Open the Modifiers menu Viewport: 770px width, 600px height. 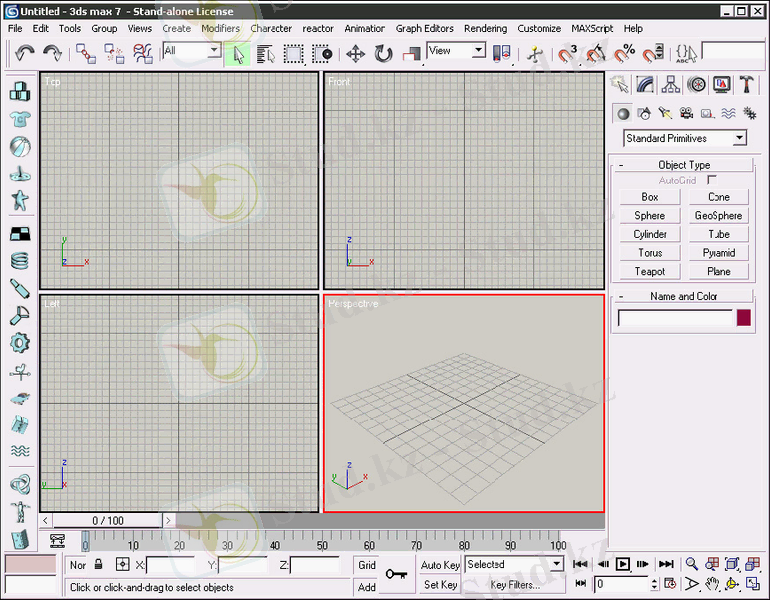pyautogui.click(x=220, y=29)
